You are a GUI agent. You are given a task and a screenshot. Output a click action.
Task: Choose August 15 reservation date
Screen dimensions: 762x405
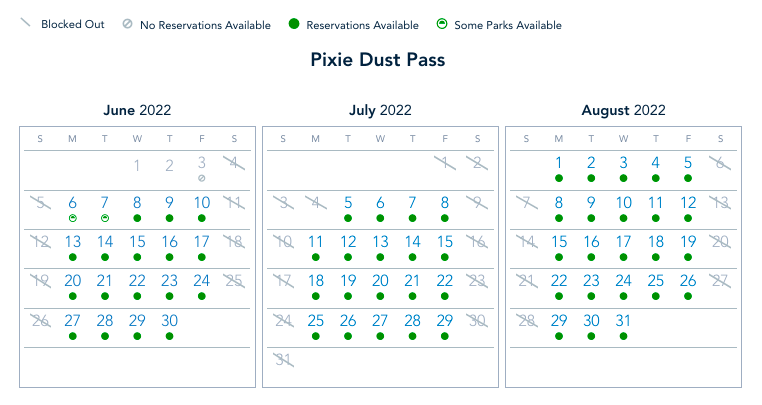pos(559,241)
